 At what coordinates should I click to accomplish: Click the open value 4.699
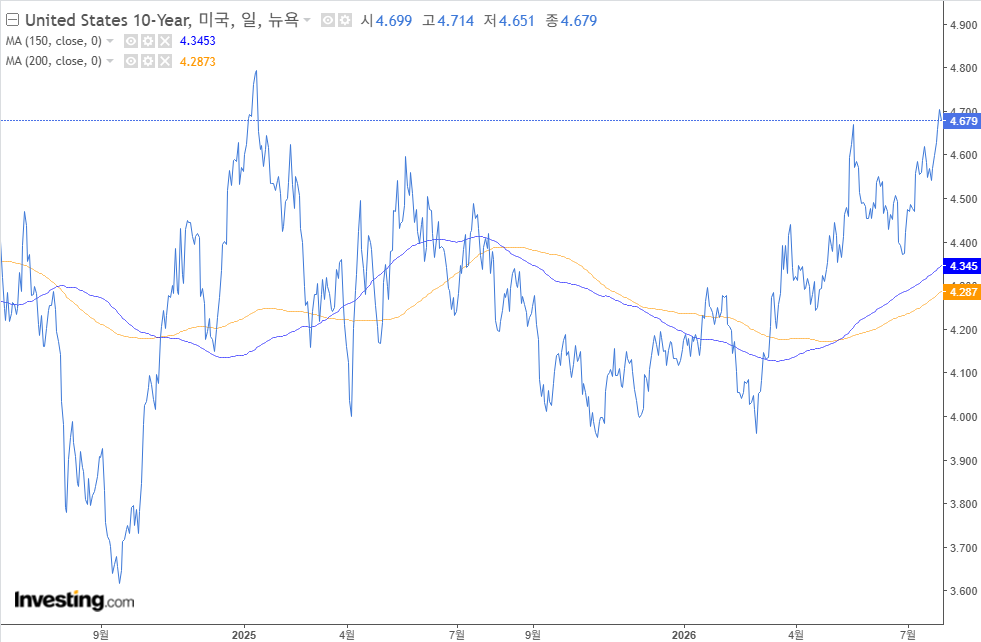pos(394,21)
